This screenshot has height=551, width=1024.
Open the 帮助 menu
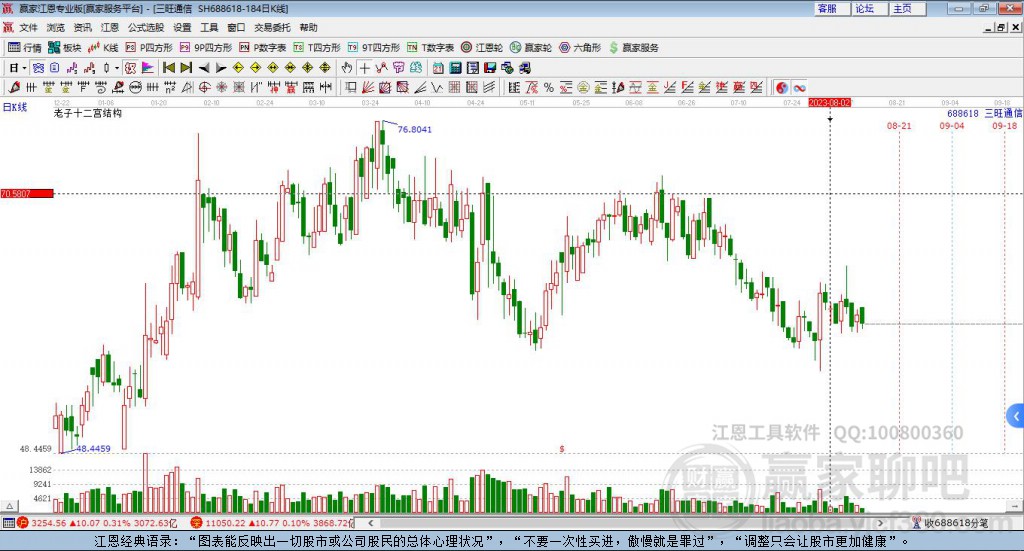308,27
